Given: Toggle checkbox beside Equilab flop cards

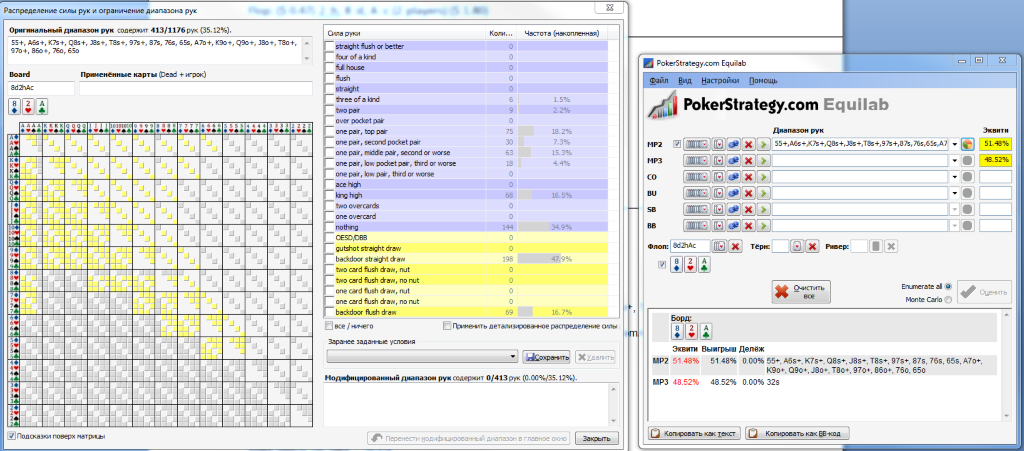Looking at the screenshot, I should coord(662,265).
